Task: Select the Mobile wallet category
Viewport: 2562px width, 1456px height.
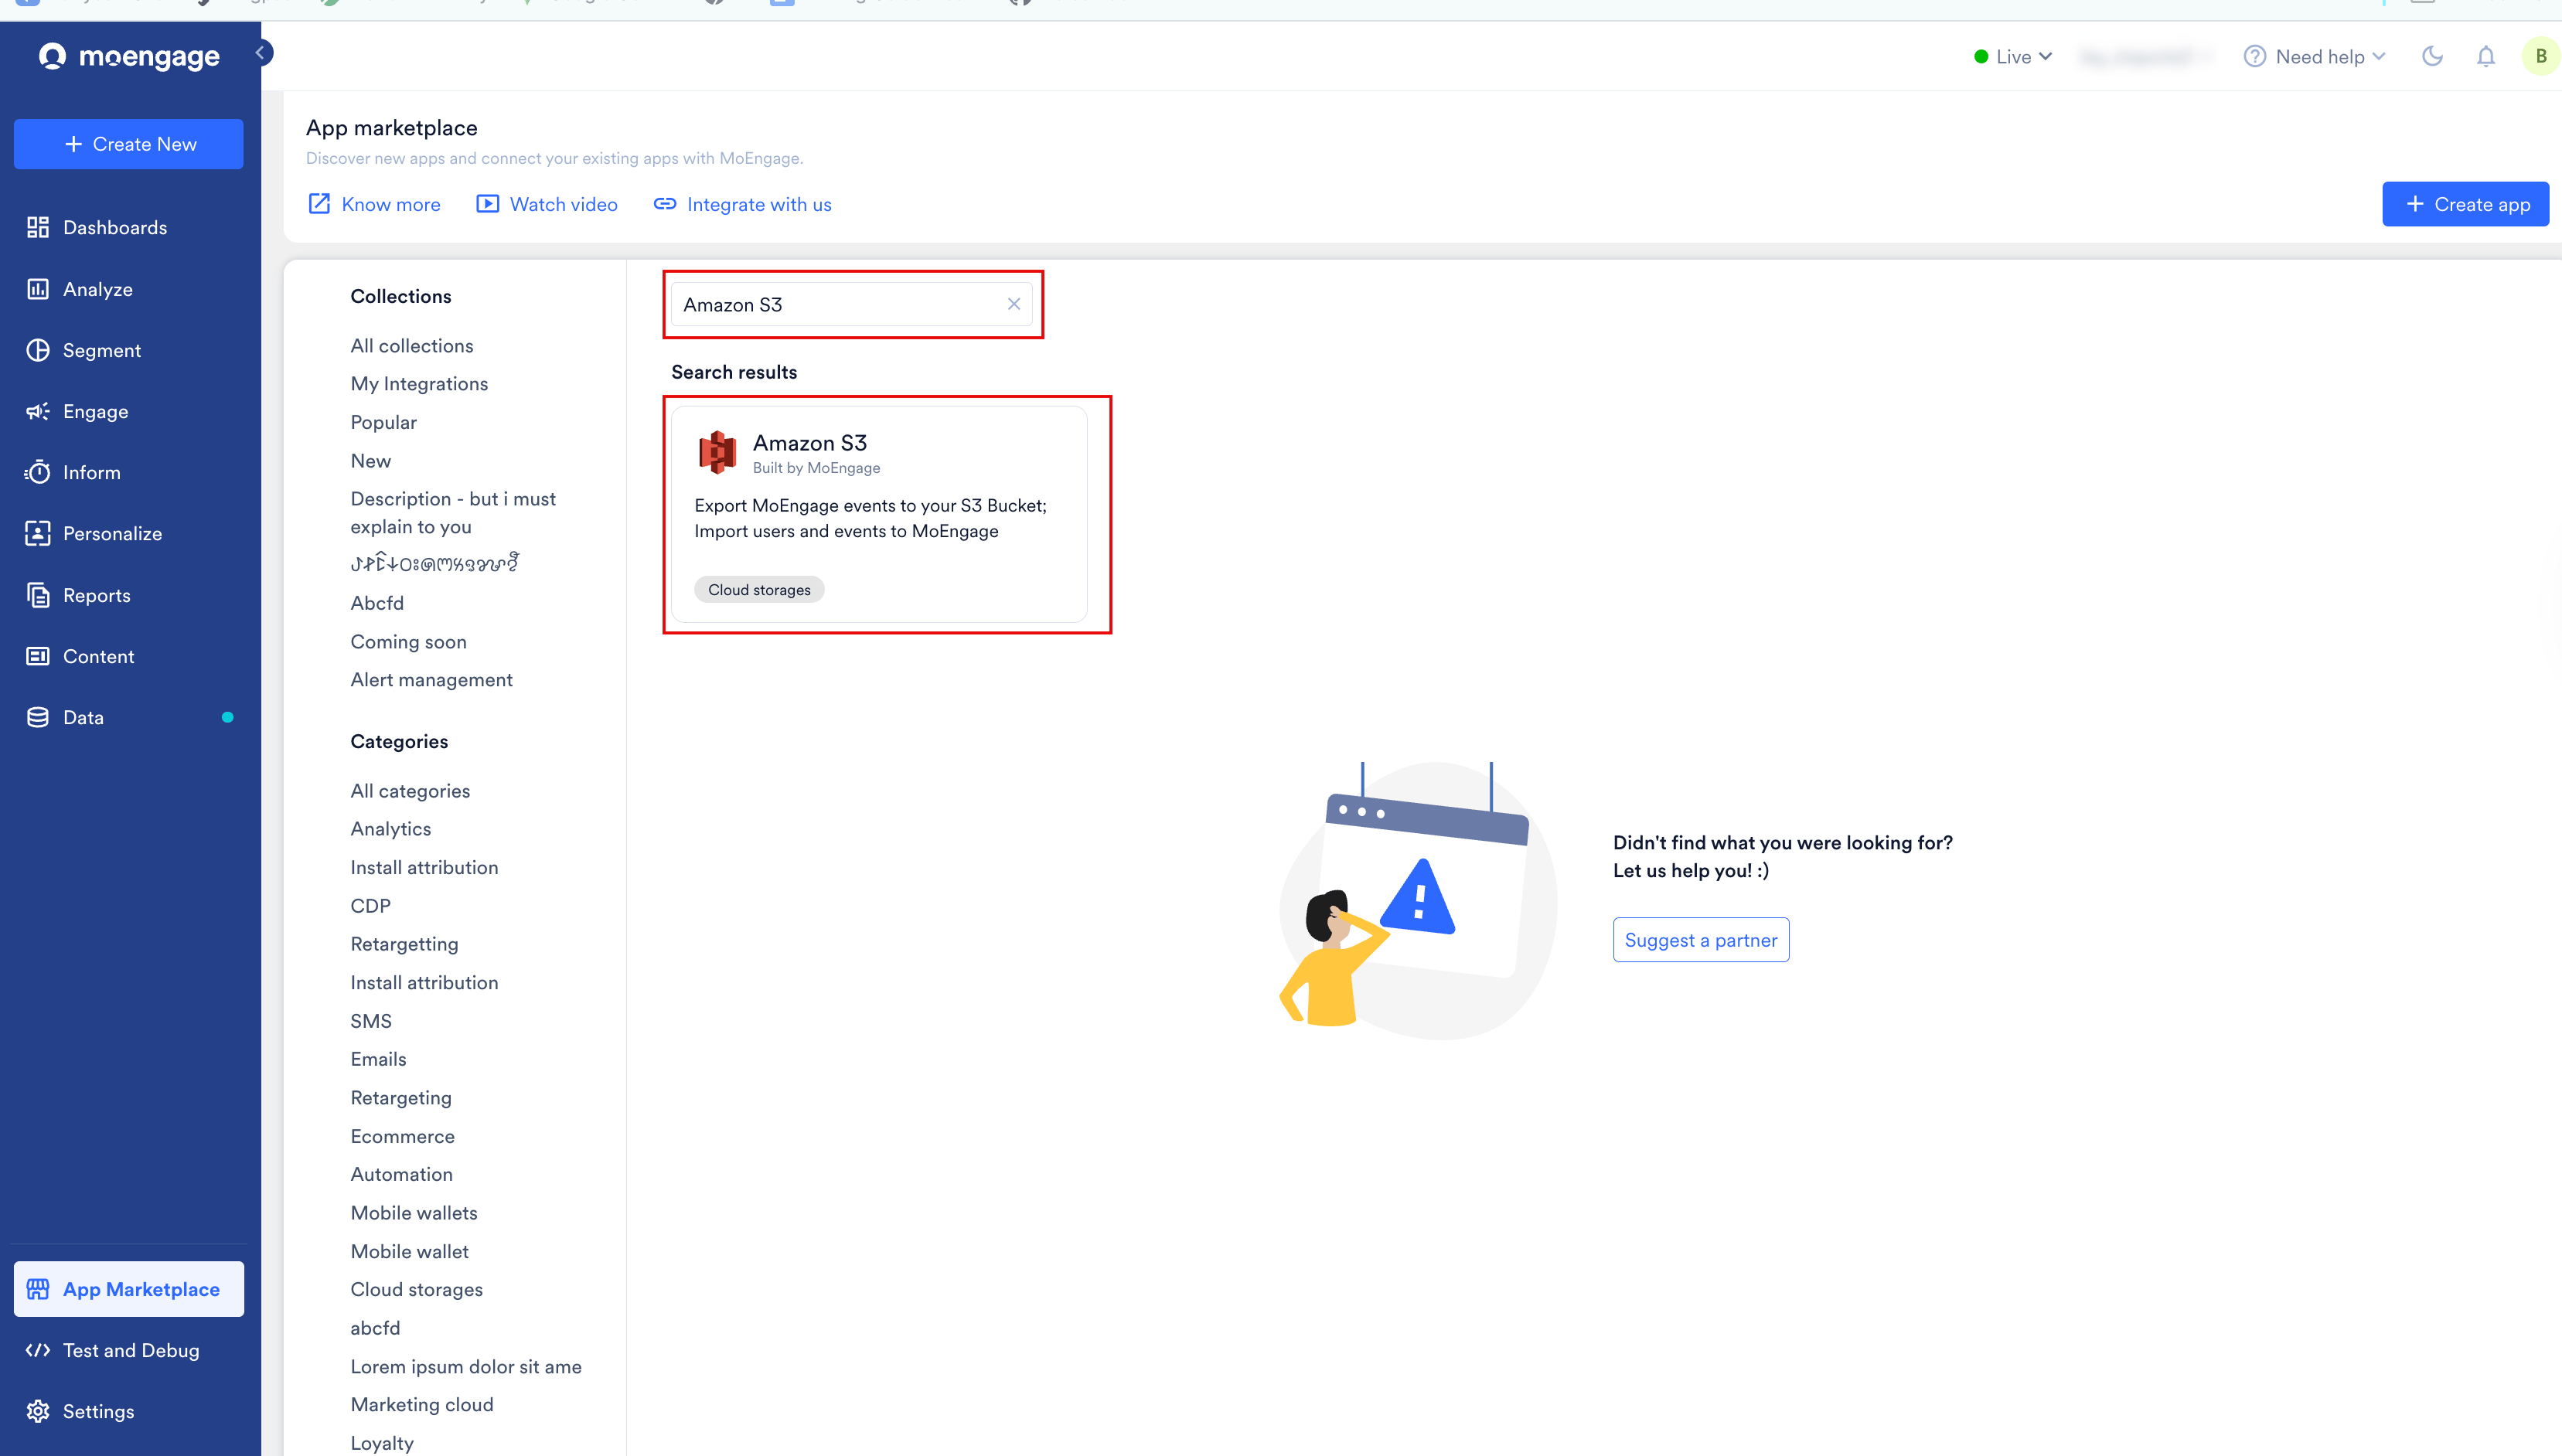Action: 409,1251
